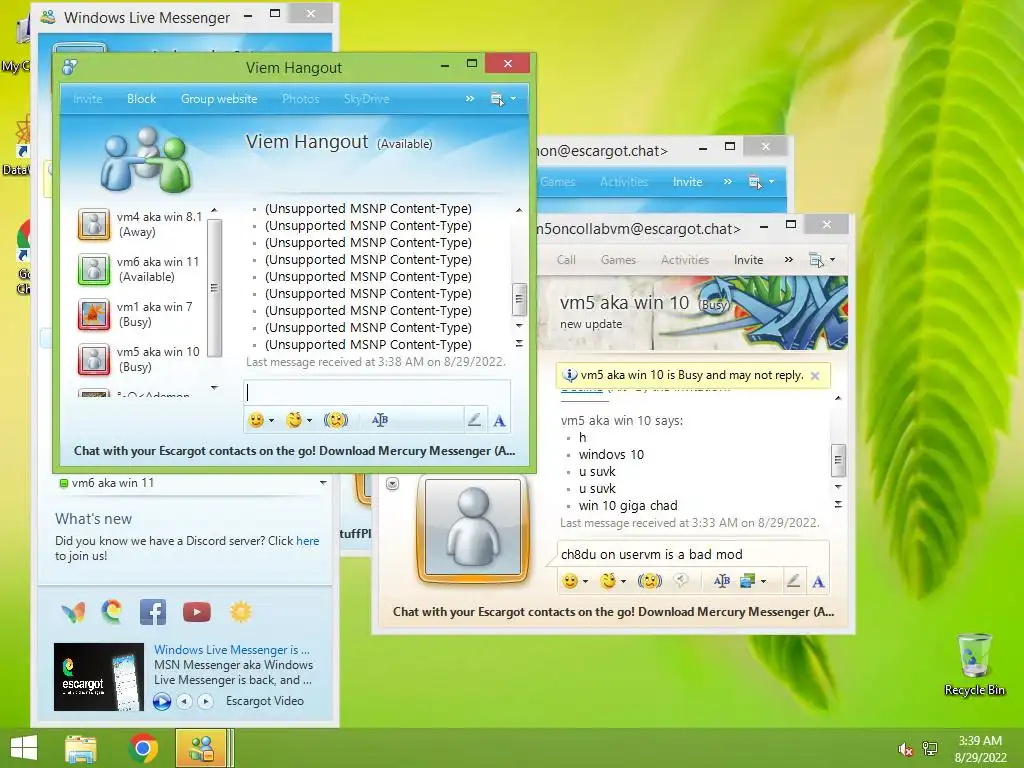Click the Edge-style swirl icon in Messenger row
Screen dimensions: 1024x768
pyautogui.click(x=112, y=612)
